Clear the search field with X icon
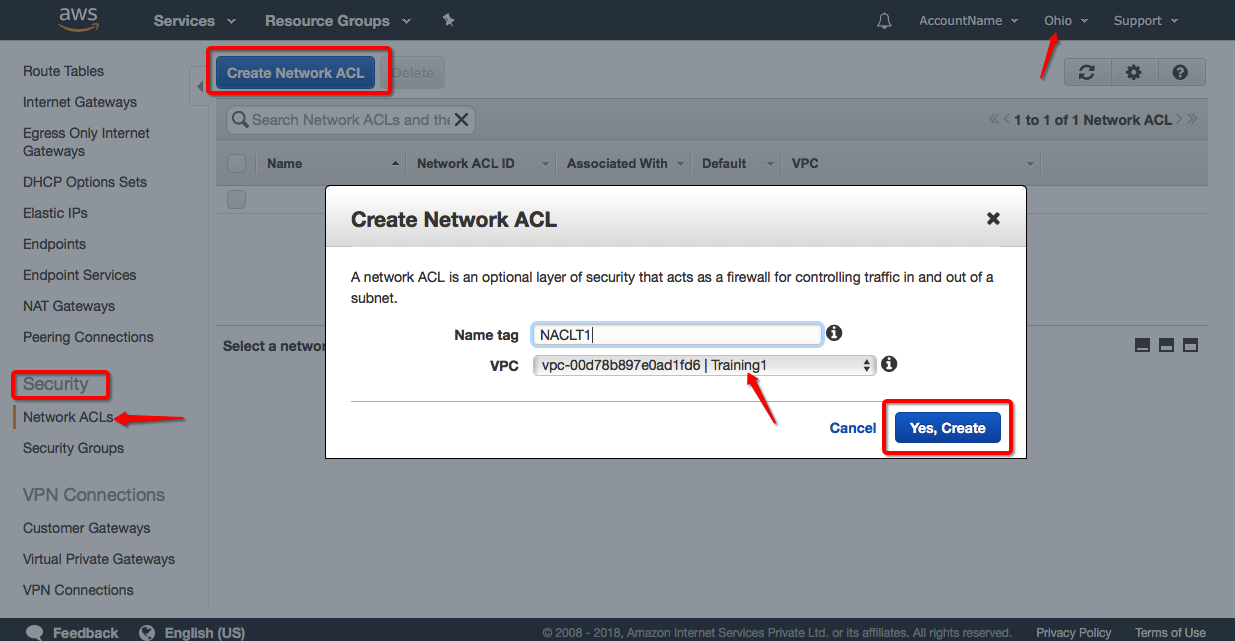 [461, 120]
